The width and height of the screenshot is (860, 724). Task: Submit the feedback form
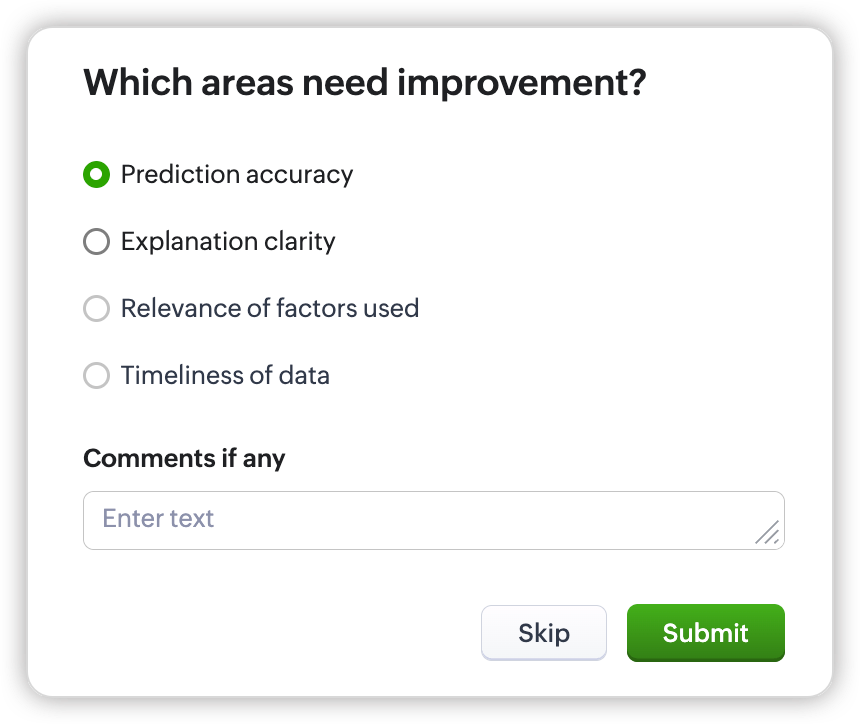(x=705, y=633)
